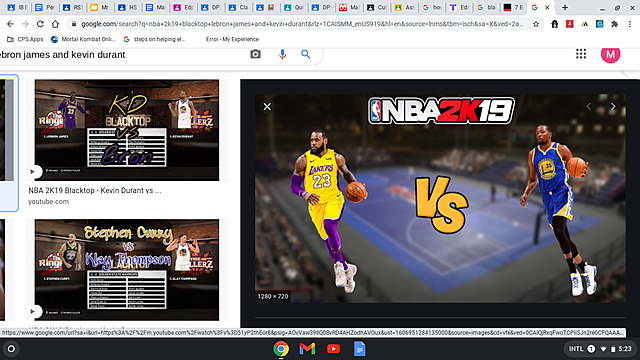Open 'steps on helping el...' bookmark
Viewport: 640px width, 360px height.
click(x=154, y=39)
